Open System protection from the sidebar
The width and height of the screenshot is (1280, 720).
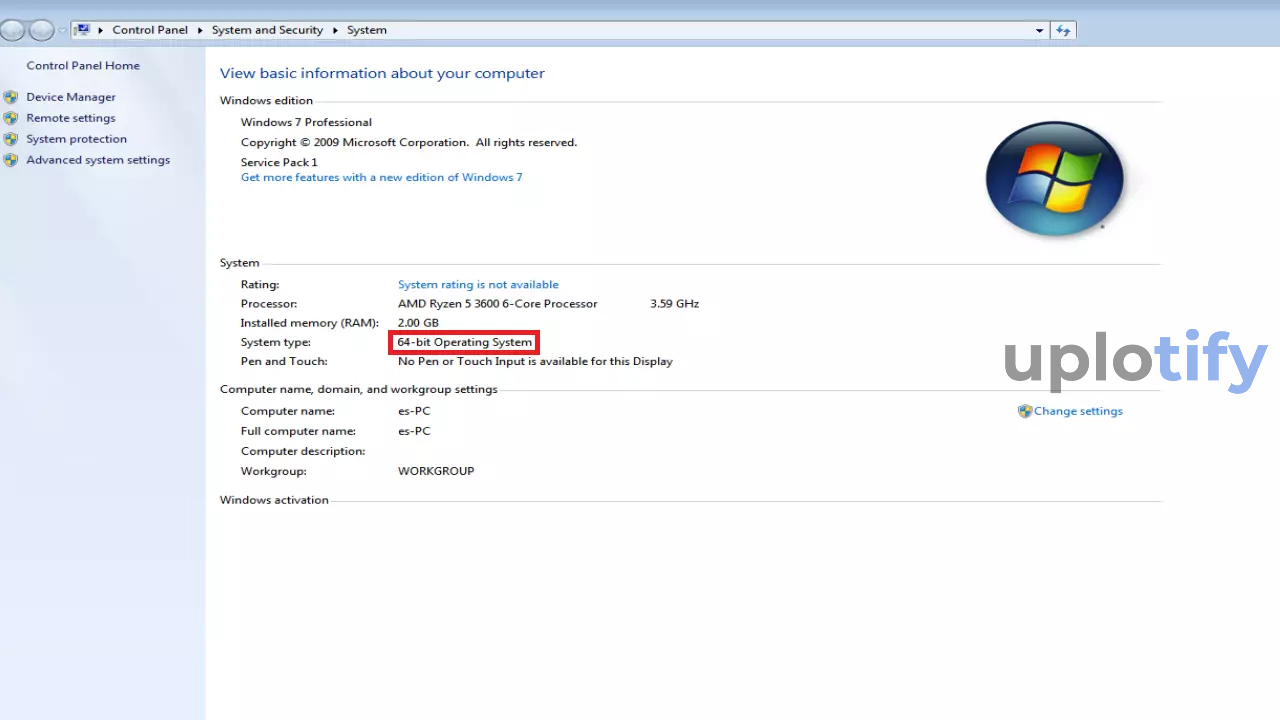pyautogui.click(x=76, y=139)
